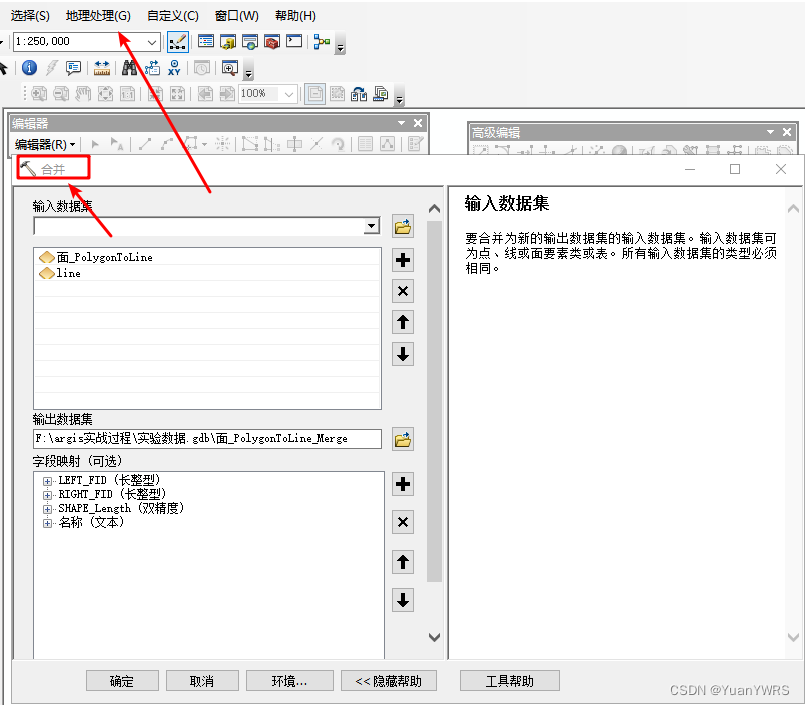This screenshot has height=705, width=805.
Task: Open the input datasets combo dropdown arrow
Action: click(x=372, y=226)
